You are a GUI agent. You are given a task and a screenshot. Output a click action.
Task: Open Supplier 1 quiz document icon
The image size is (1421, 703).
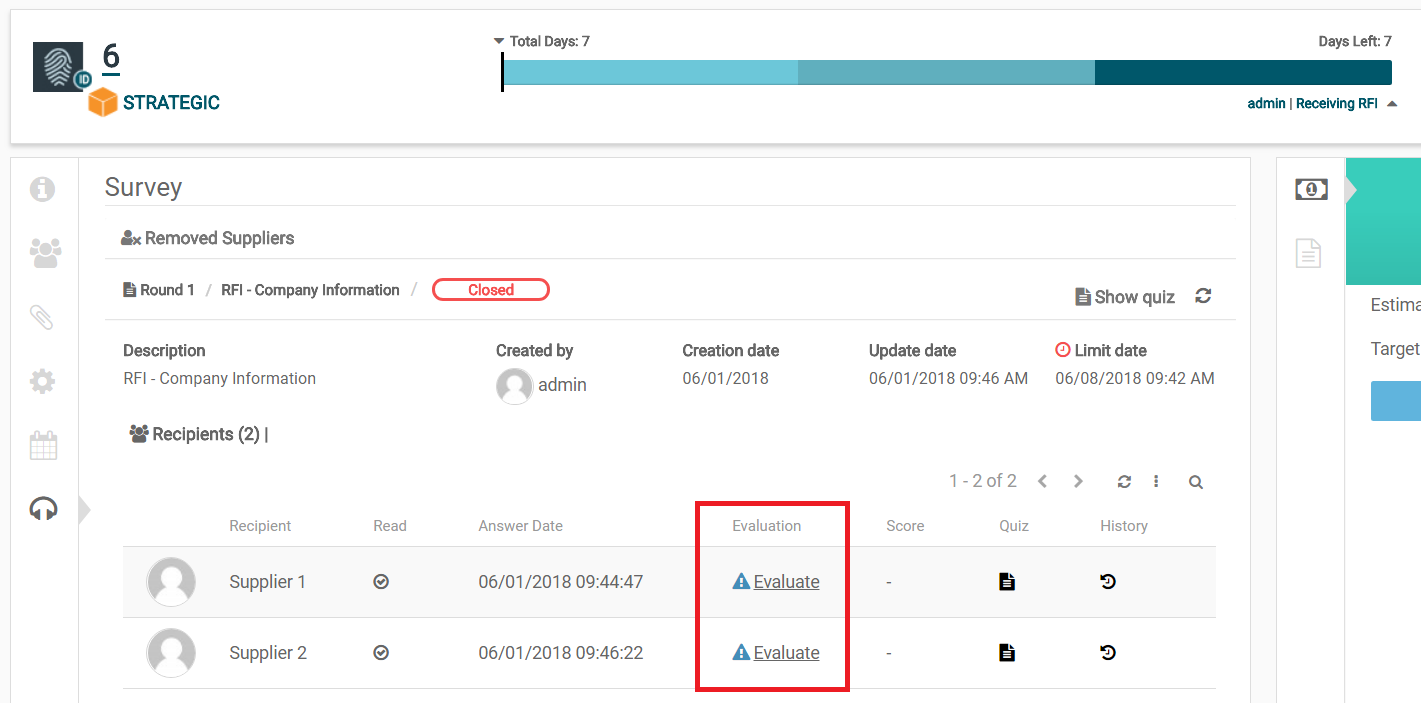click(x=1007, y=582)
